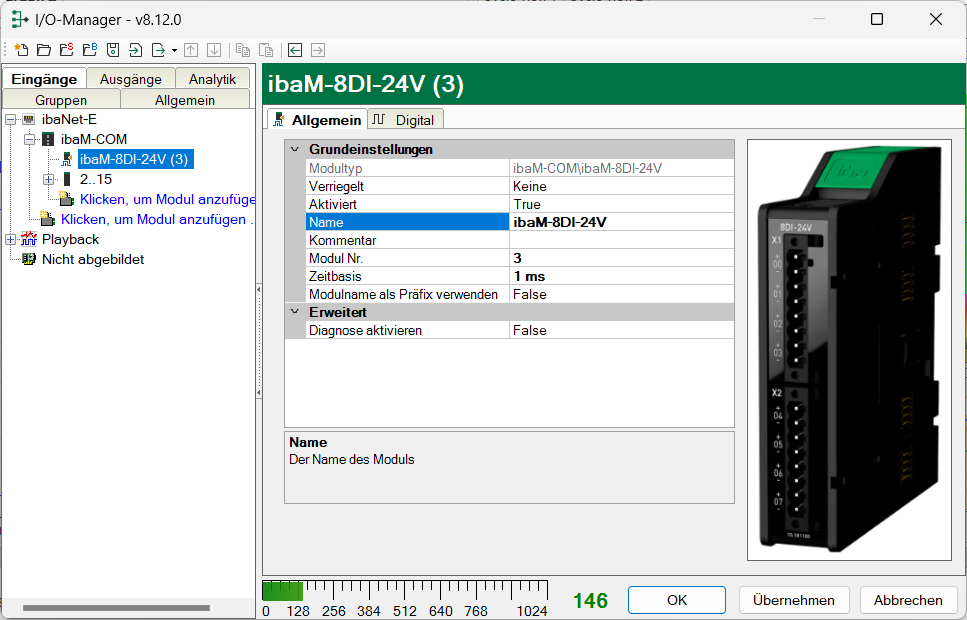Click the new configuration icon with star
967x620 pixels.
(x=21, y=50)
